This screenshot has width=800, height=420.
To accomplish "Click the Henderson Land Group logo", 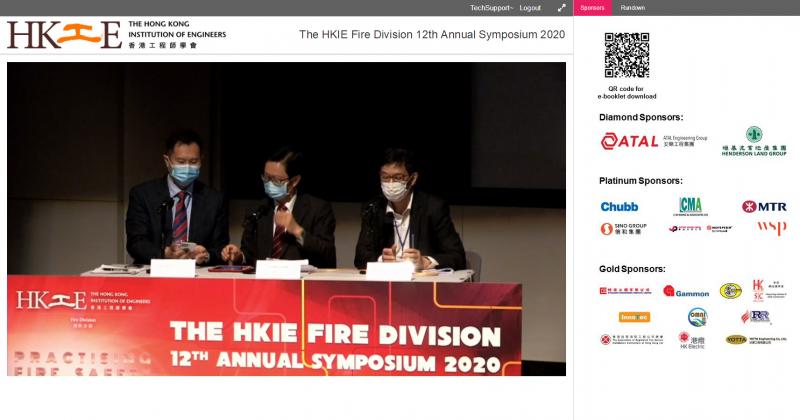I will pos(754,141).
